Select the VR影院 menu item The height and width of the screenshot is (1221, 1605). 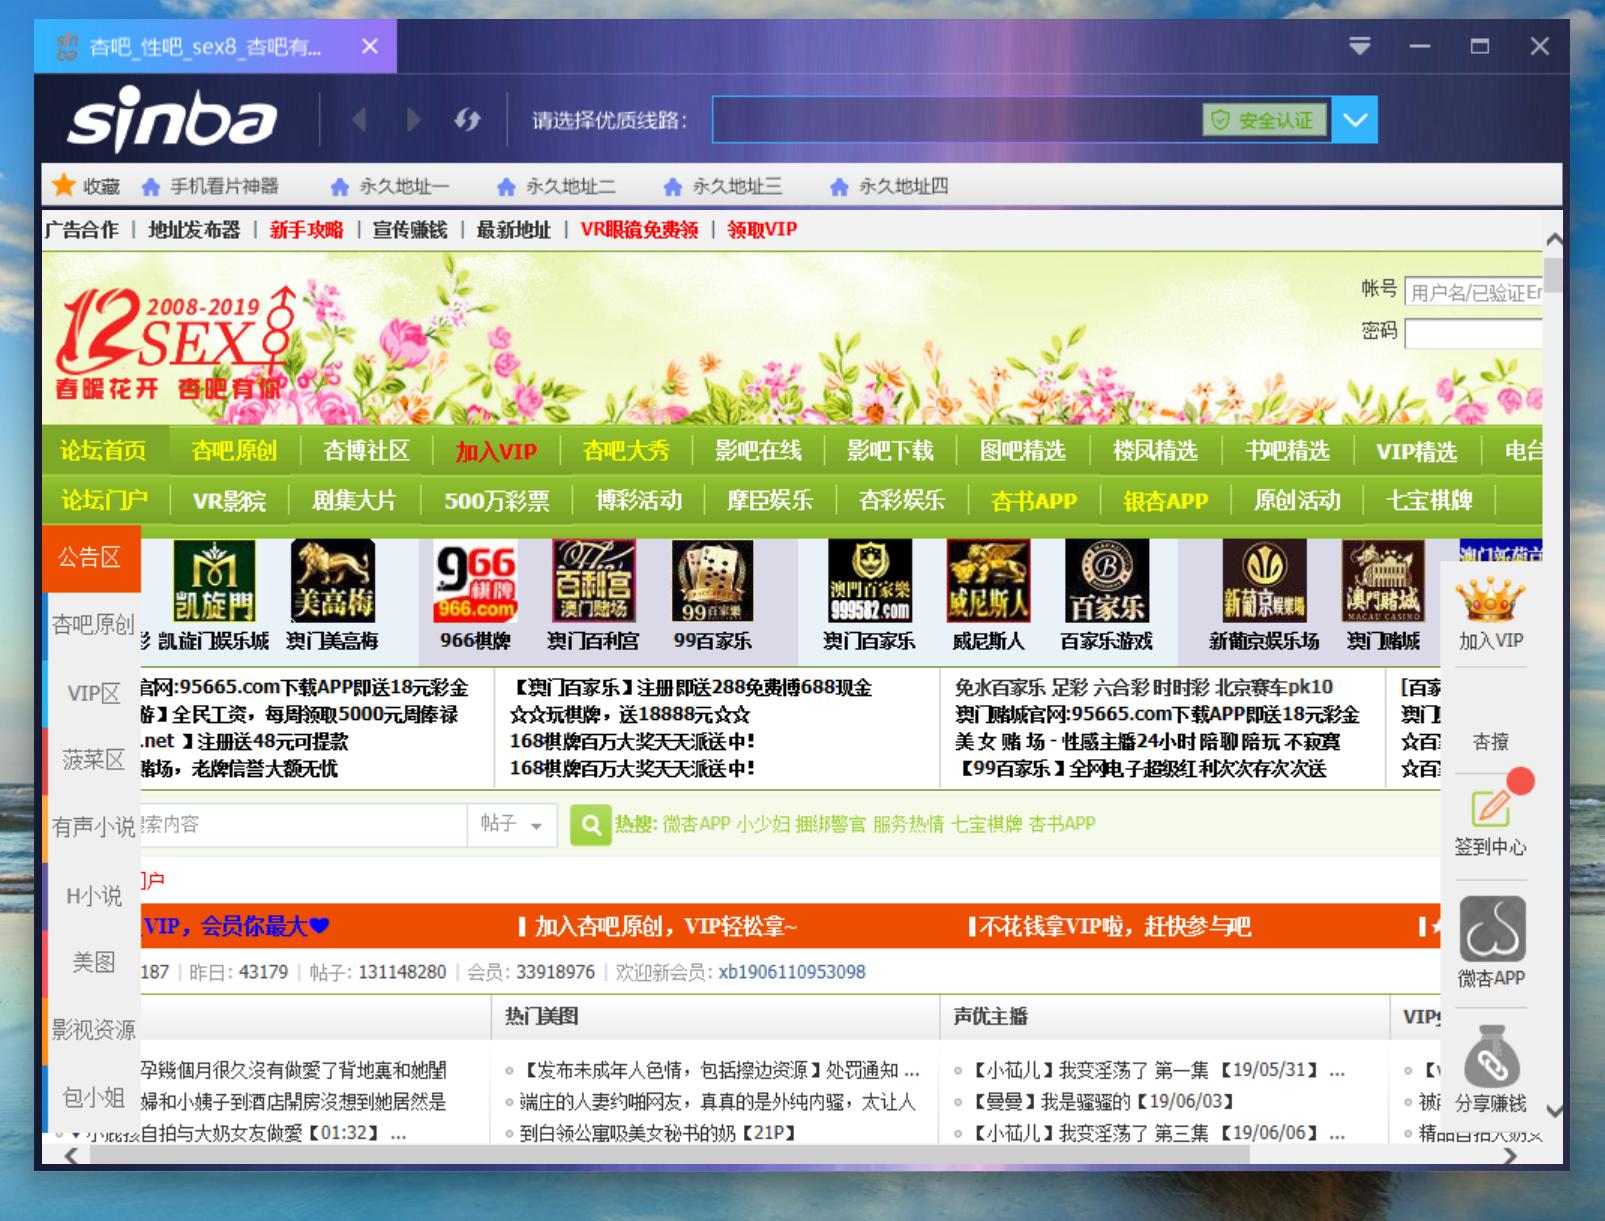[x=229, y=500]
